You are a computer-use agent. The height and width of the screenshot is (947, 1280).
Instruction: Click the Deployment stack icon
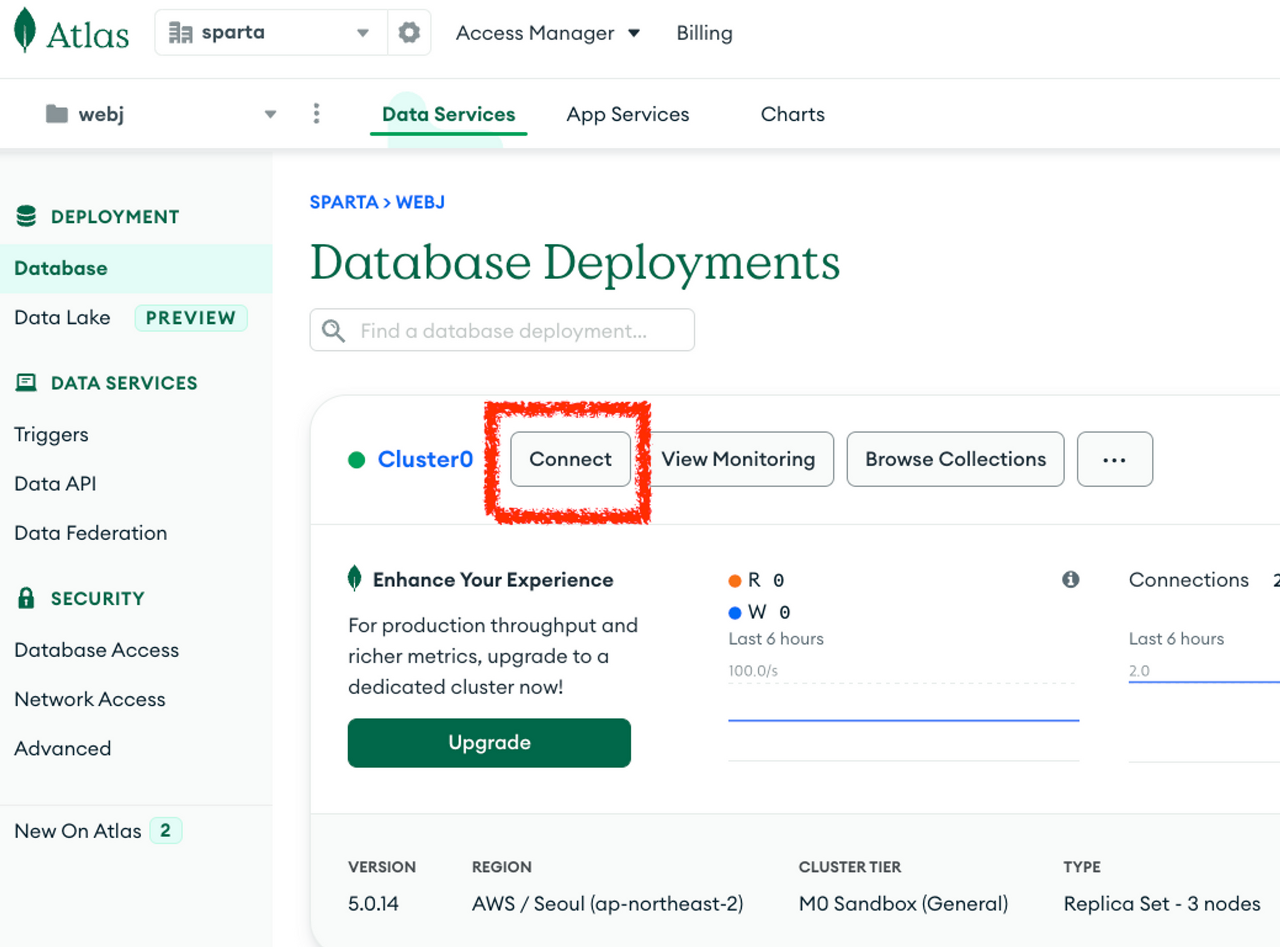[x=26, y=216]
